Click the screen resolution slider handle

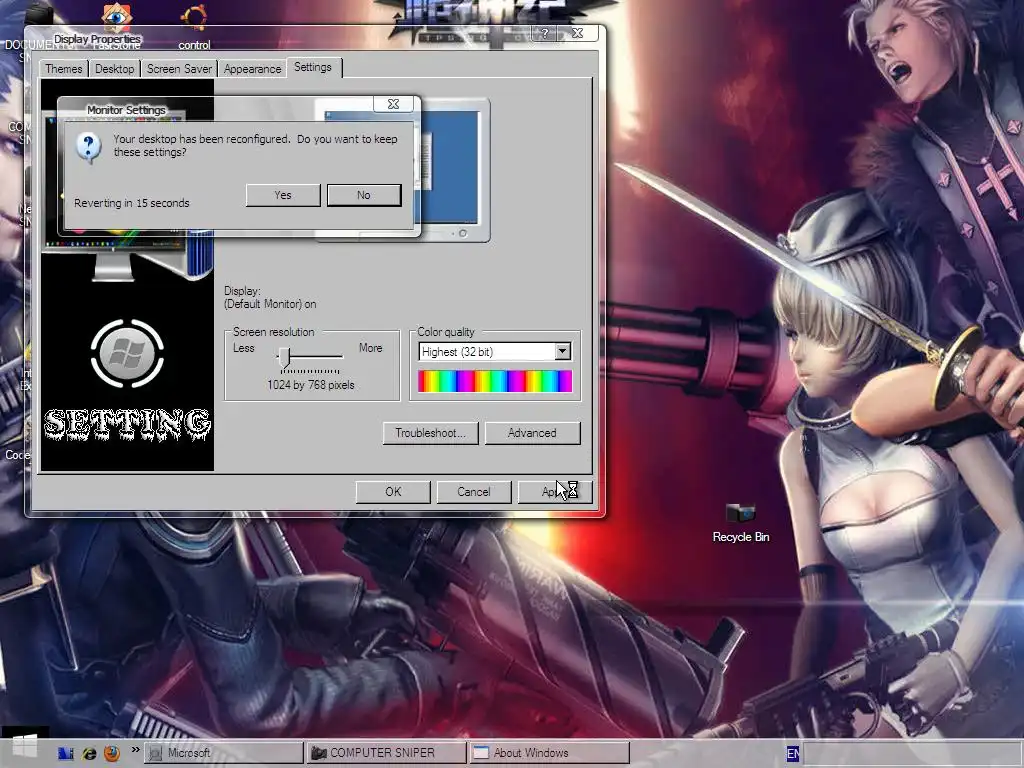[285, 357]
